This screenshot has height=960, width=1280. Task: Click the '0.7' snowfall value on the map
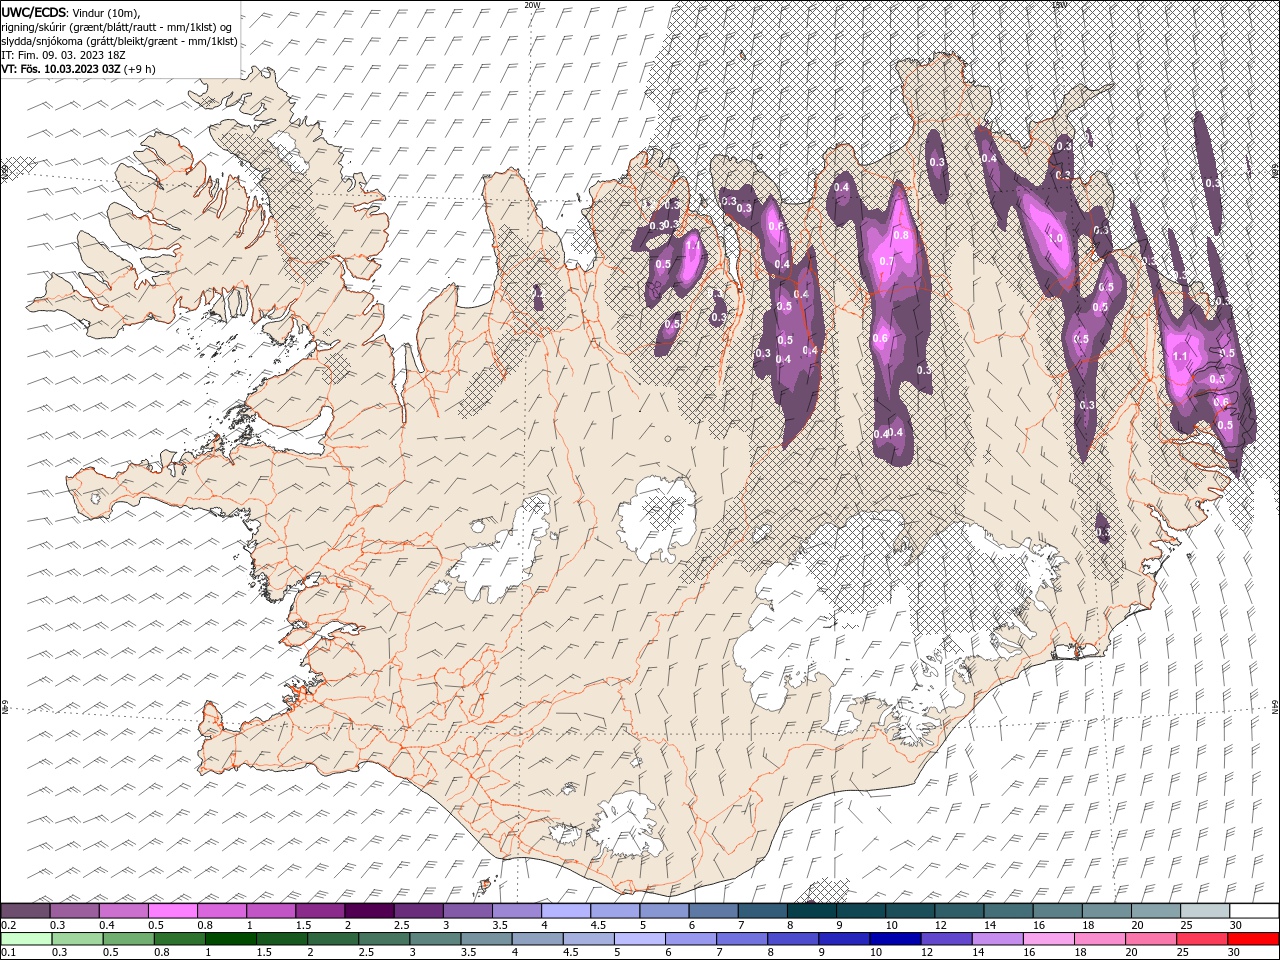click(886, 262)
